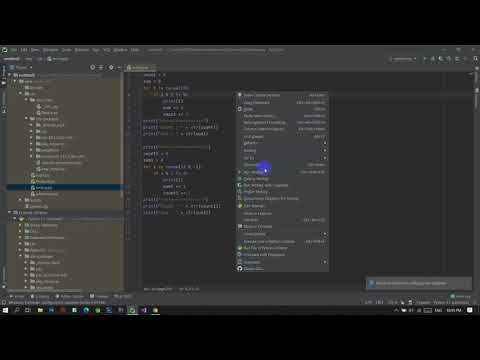Choose the Generate entry in context menu
This screenshot has height=360, width=480.
pyautogui.click(x=282, y=165)
